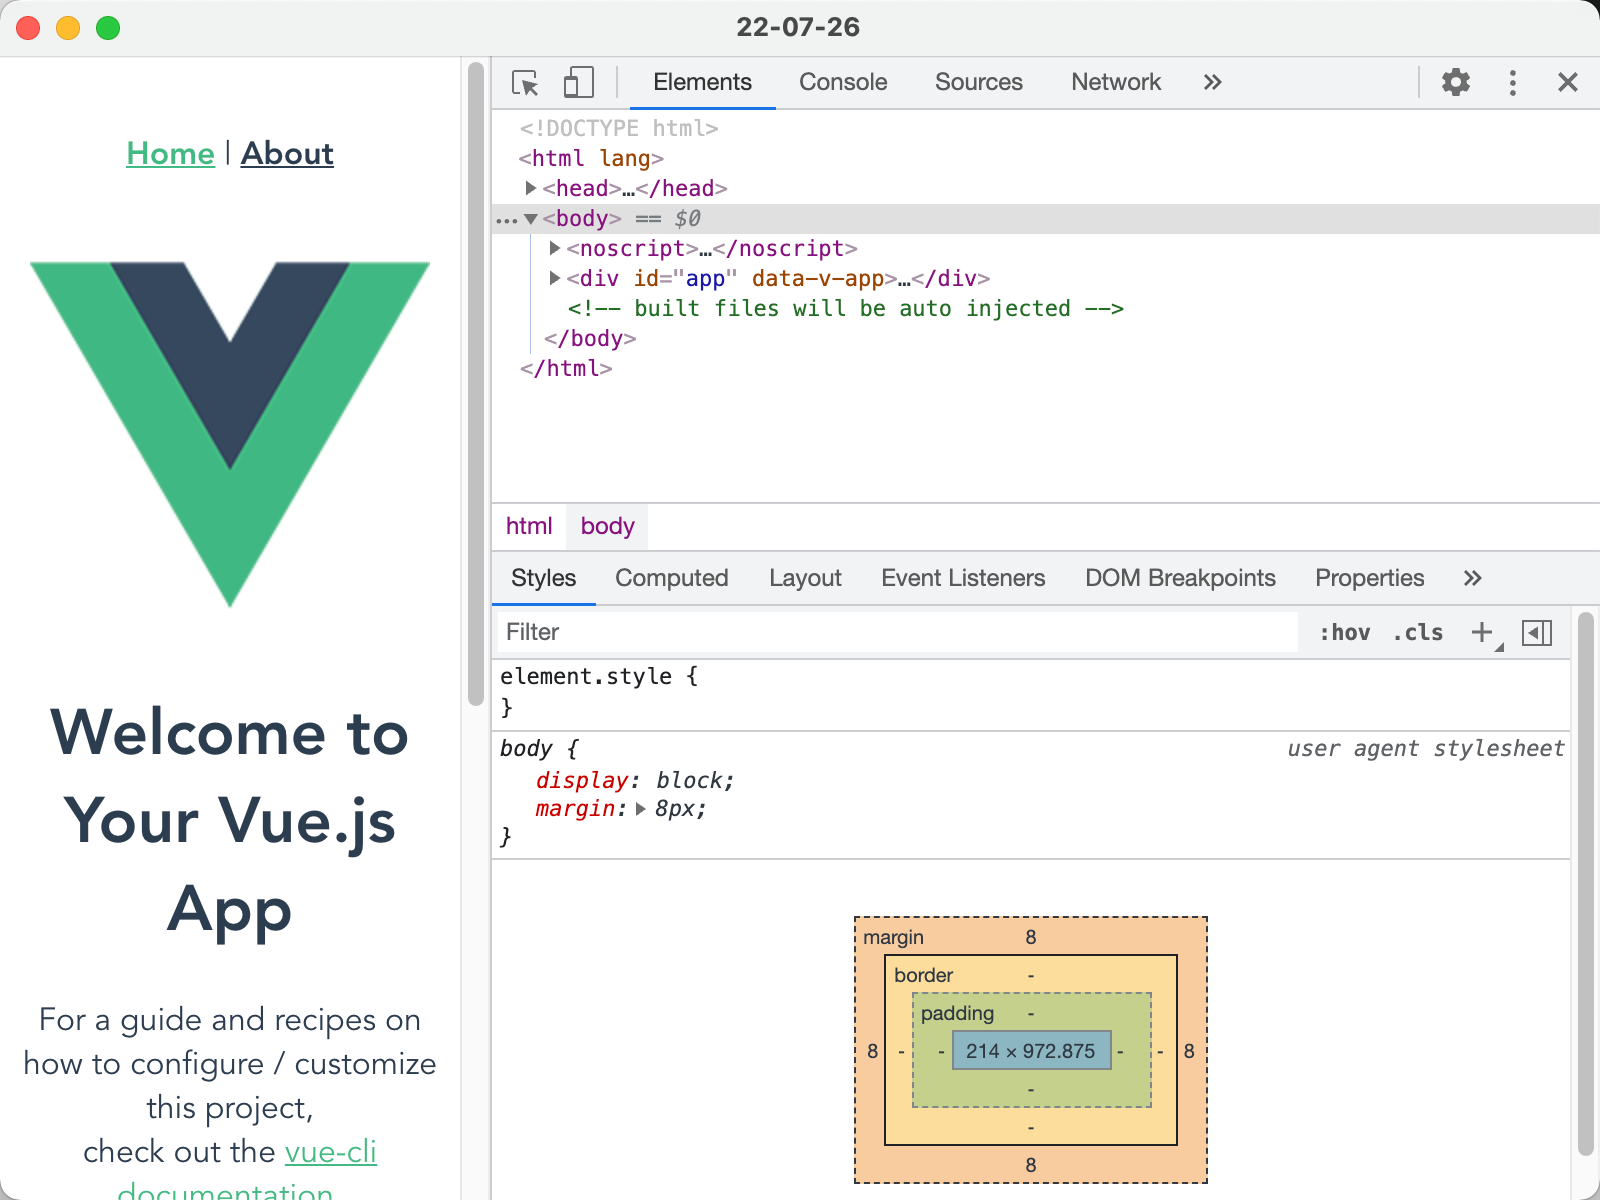
Task: Collapse the body element node
Action: (x=531, y=218)
